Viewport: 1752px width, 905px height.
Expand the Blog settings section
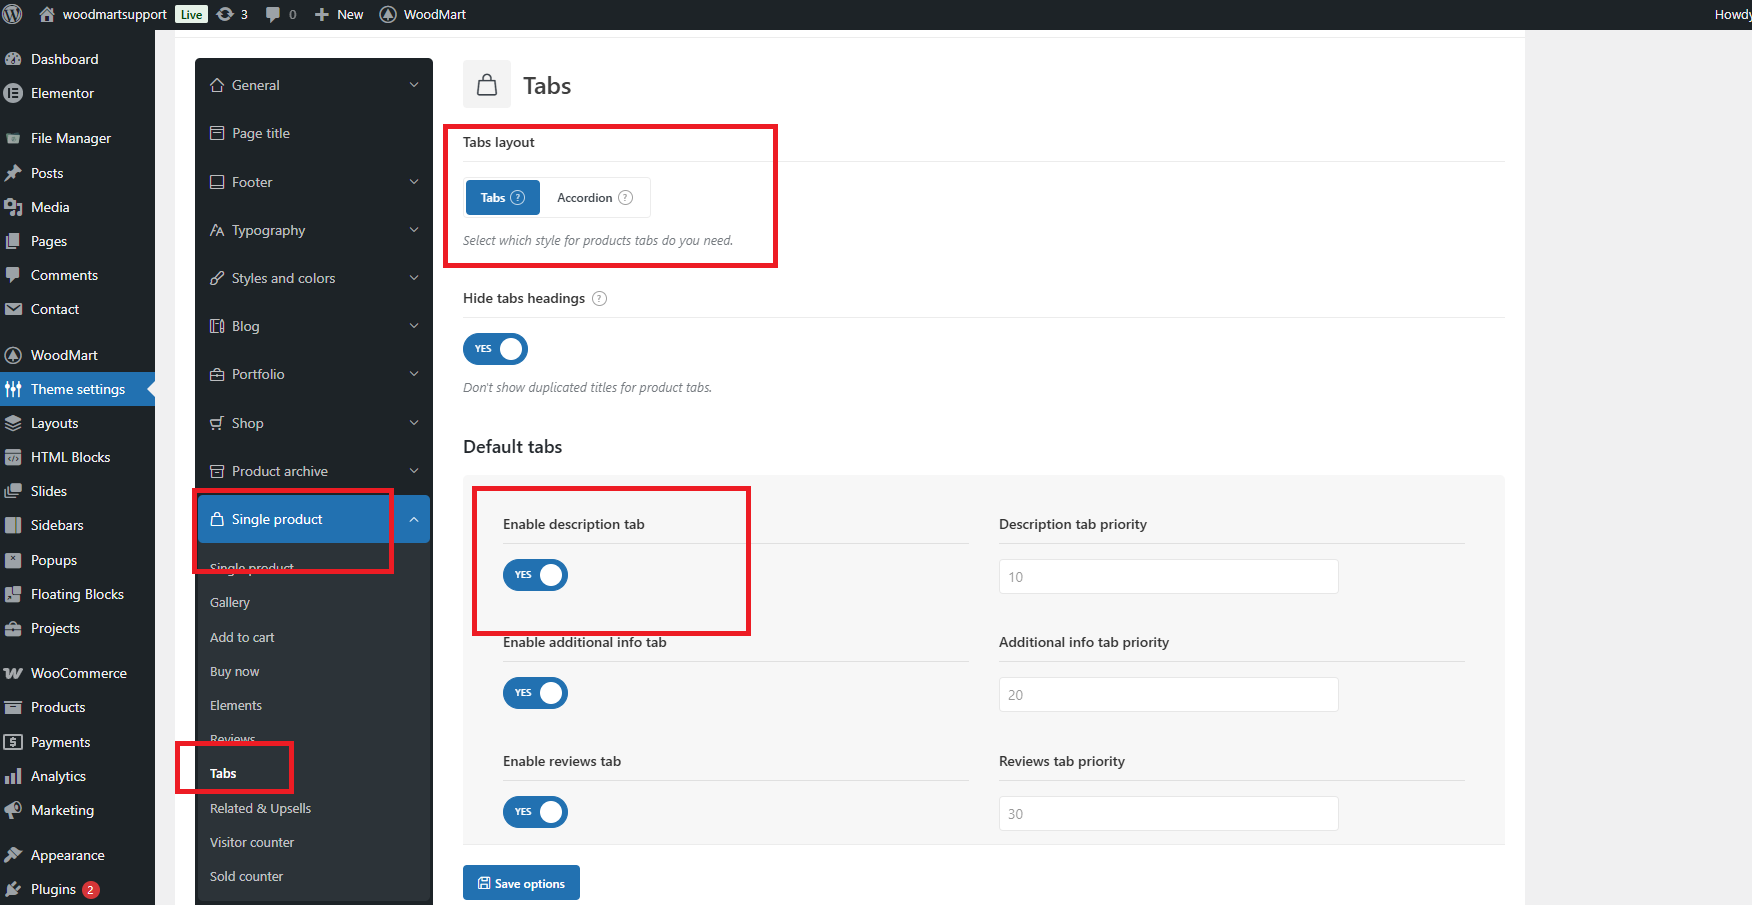(314, 326)
